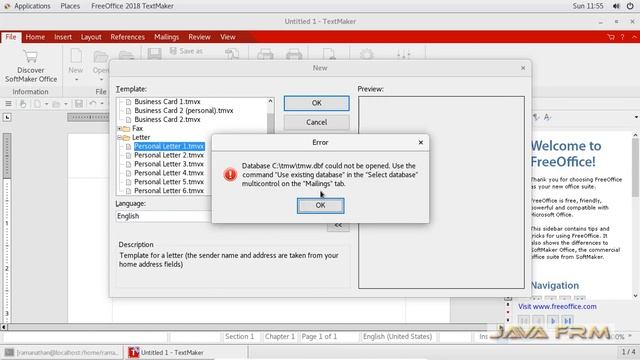This screenshot has width=640, height=360.
Task: Click the small open folder quick-toolbar icon
Action: coord(56,104)
